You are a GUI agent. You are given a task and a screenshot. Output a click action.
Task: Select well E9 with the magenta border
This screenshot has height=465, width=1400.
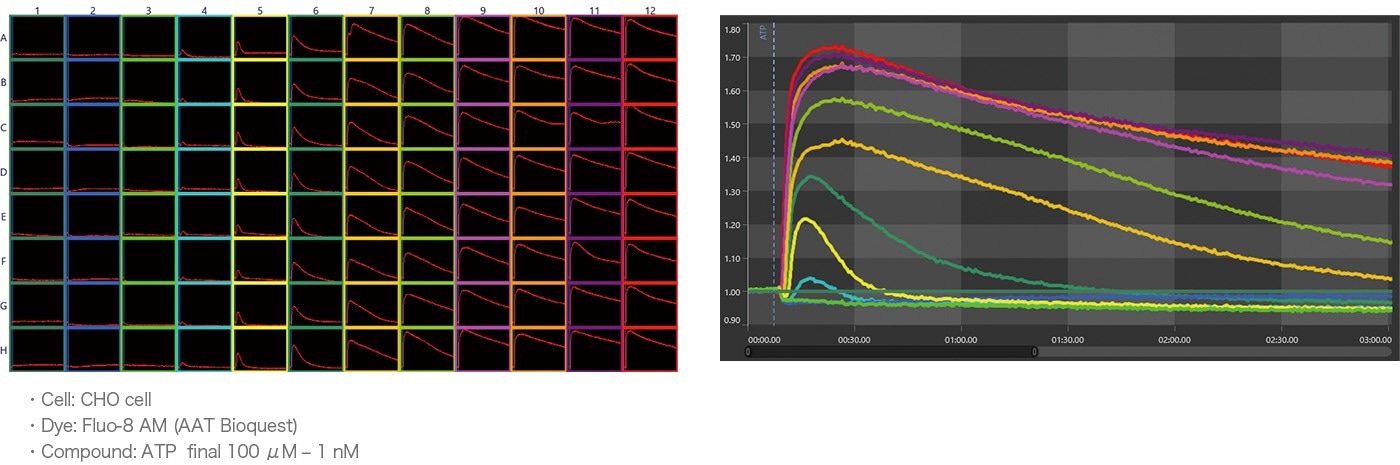483,216
